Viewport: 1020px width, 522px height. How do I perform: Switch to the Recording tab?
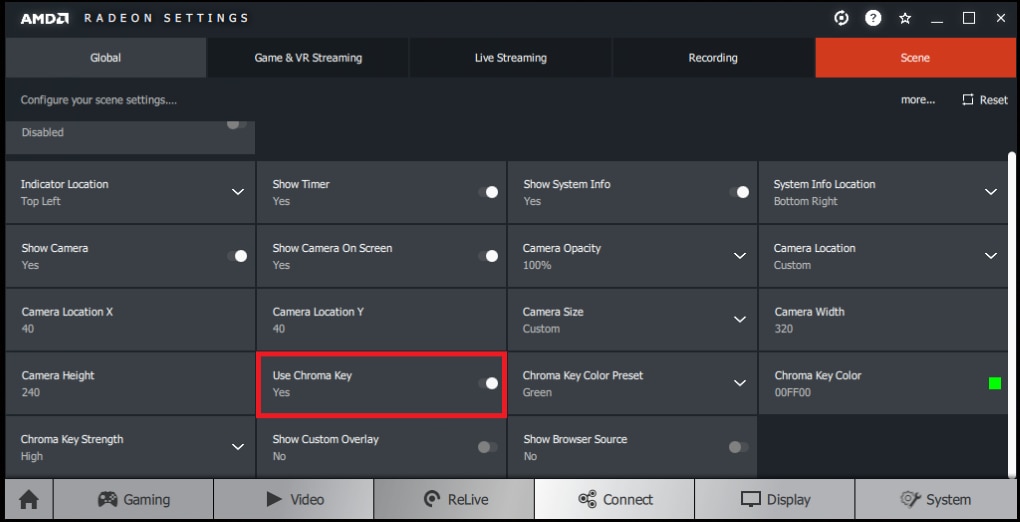[713, 57]
